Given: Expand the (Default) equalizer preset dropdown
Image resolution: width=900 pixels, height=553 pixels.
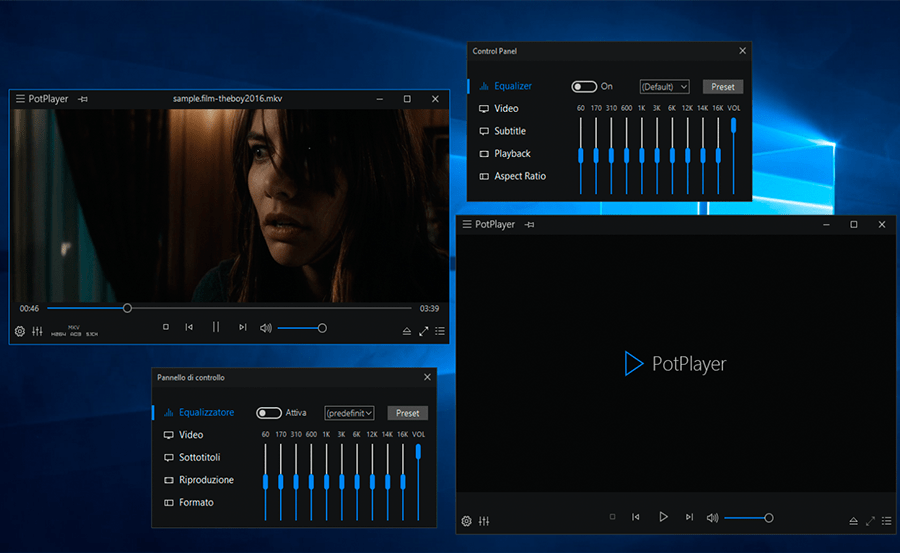Looking at the screenshot, I should 664,87.
